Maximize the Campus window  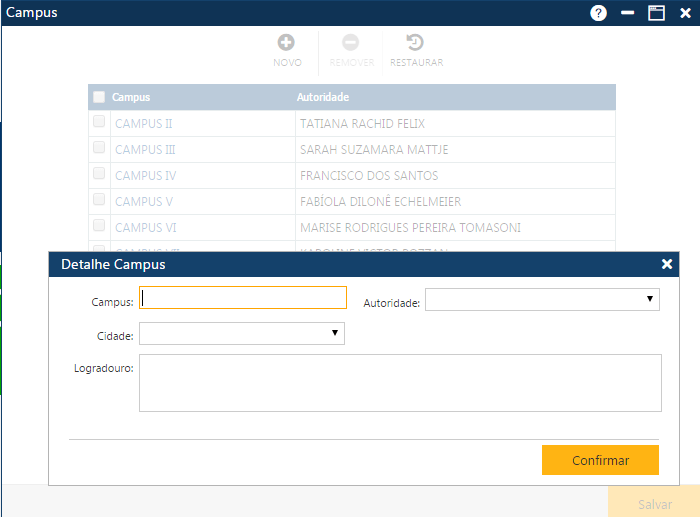point(656,13)
